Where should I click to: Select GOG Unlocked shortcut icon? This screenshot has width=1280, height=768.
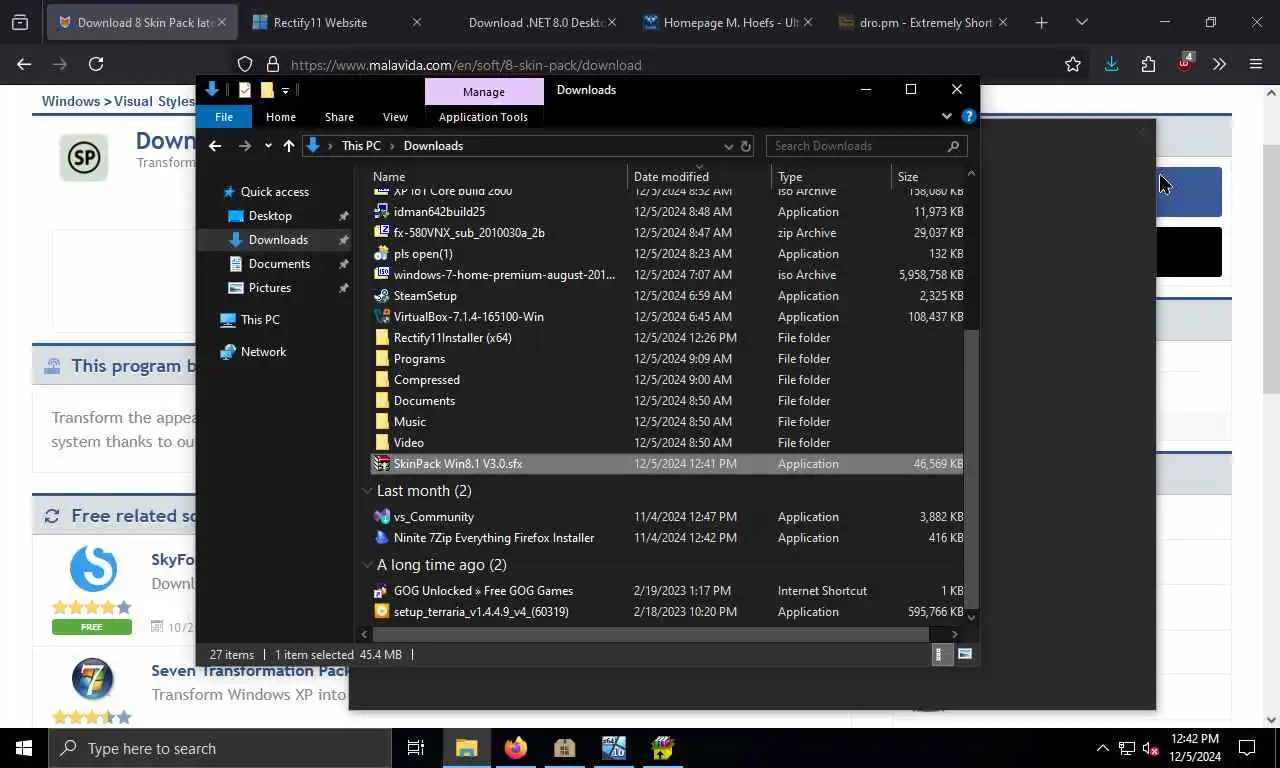[381, 591]
